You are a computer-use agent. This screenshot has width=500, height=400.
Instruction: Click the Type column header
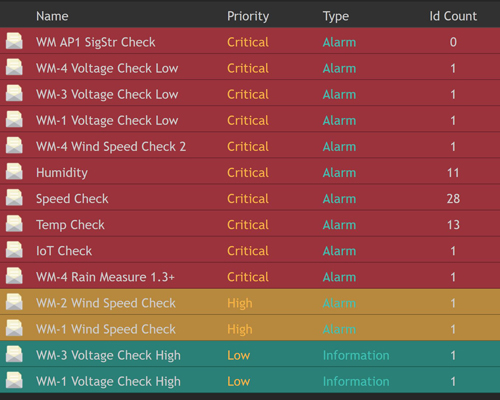(x=336, y=16)
